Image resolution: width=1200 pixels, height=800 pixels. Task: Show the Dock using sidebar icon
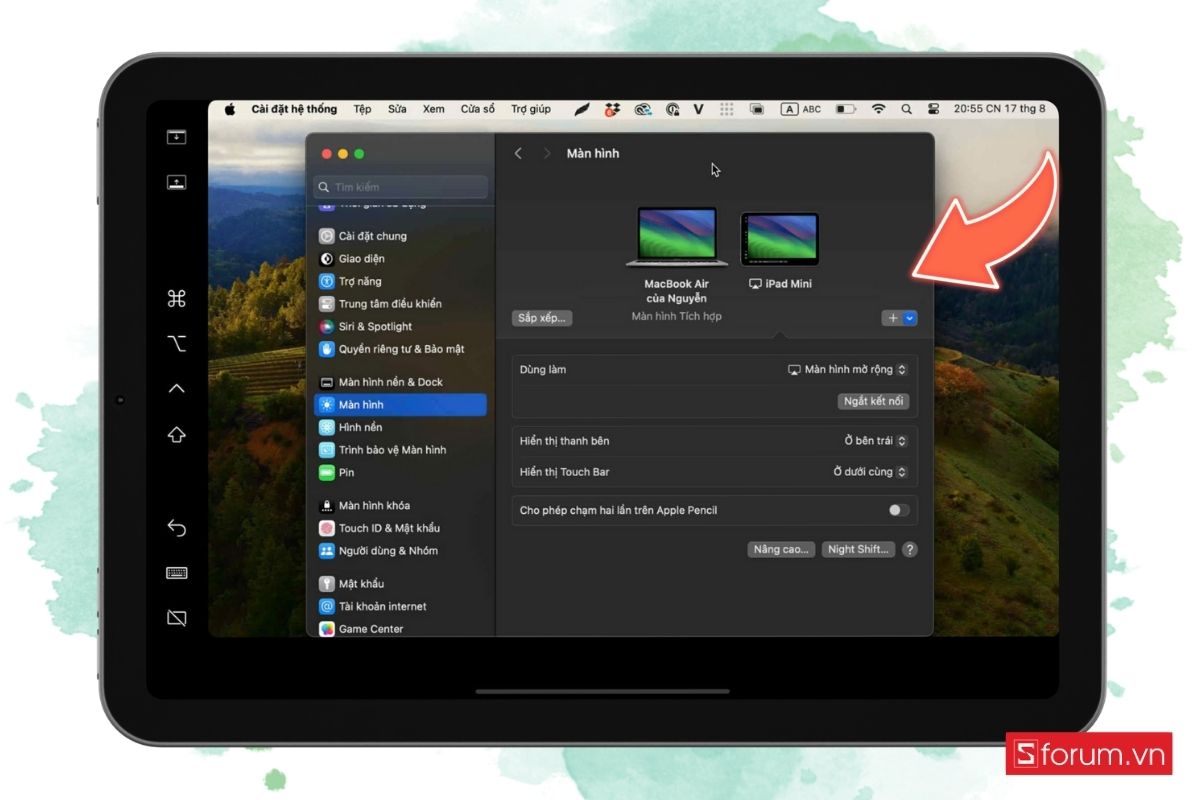(177, 183)
